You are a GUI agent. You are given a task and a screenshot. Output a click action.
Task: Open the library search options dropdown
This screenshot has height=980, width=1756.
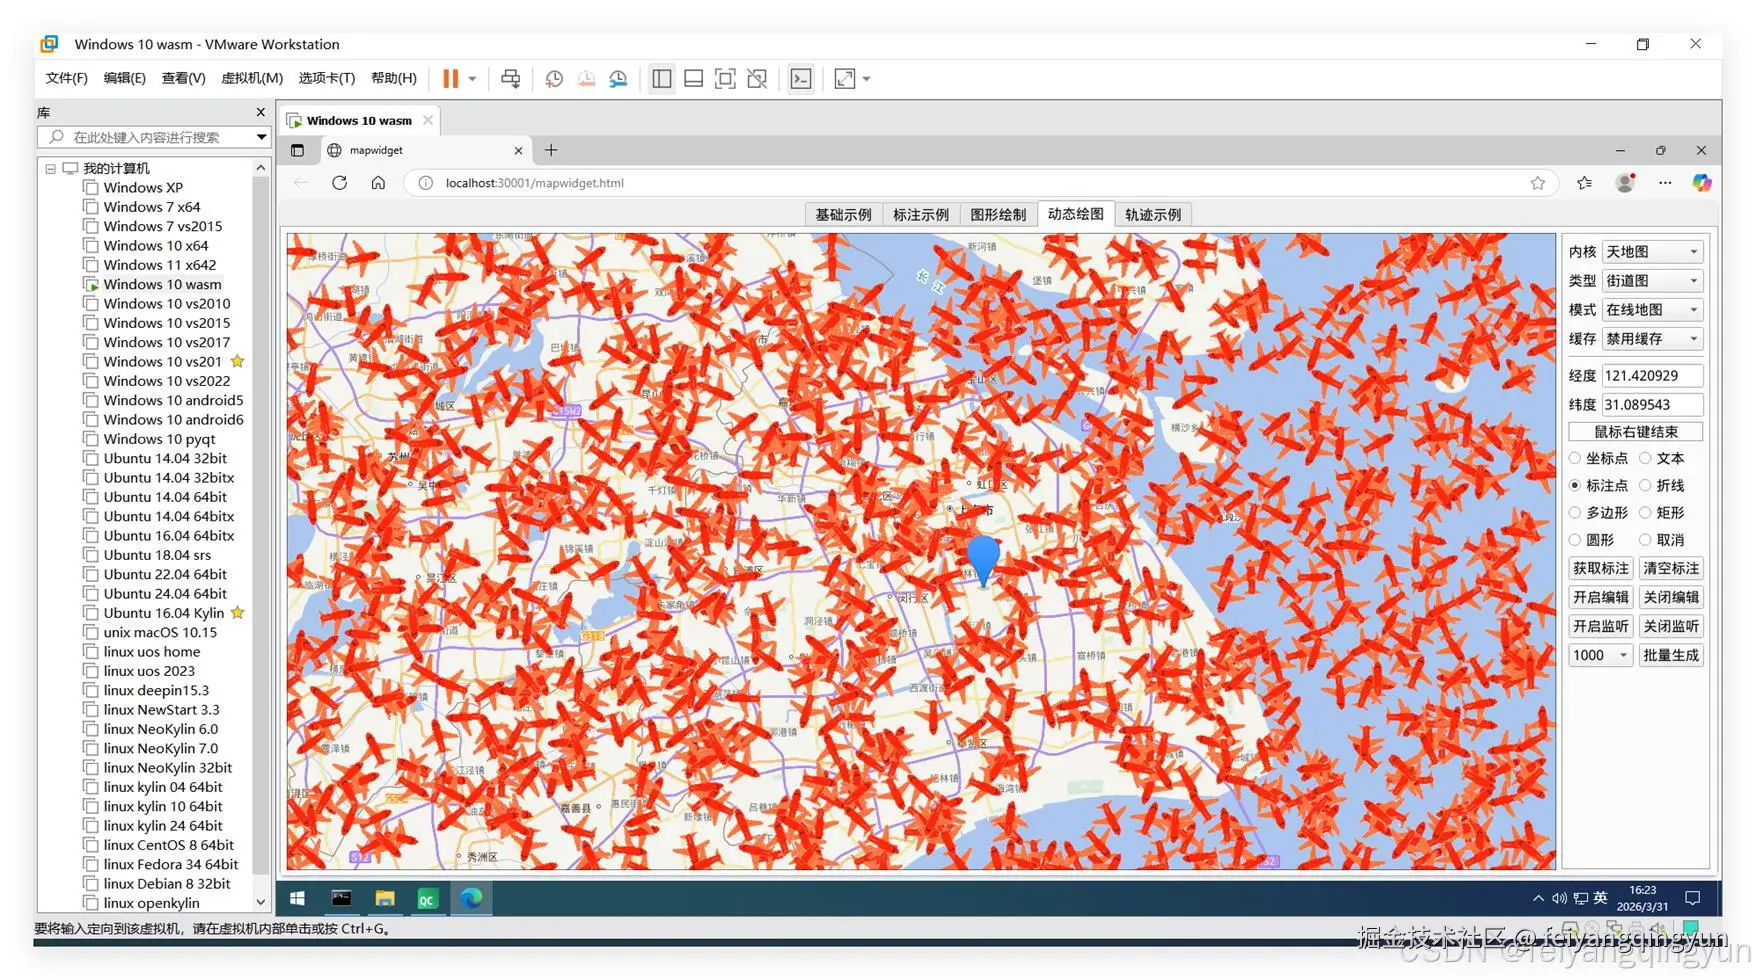pos(261,137)
